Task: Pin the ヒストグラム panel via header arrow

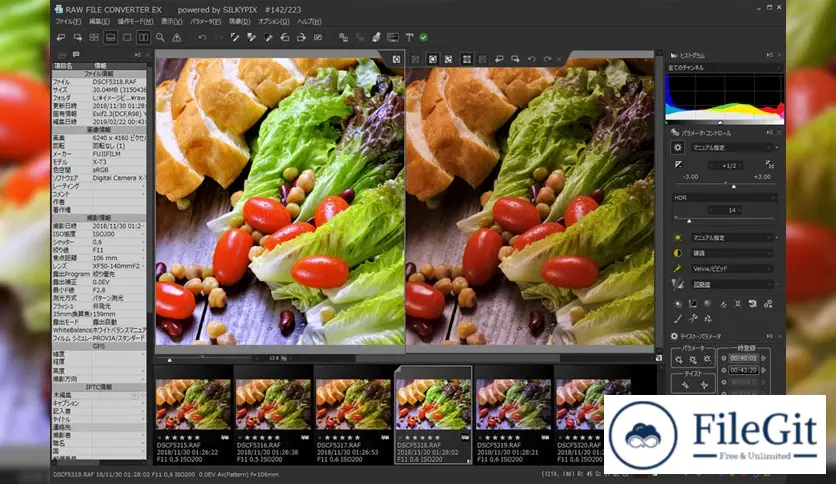Action: click(769, 55)
